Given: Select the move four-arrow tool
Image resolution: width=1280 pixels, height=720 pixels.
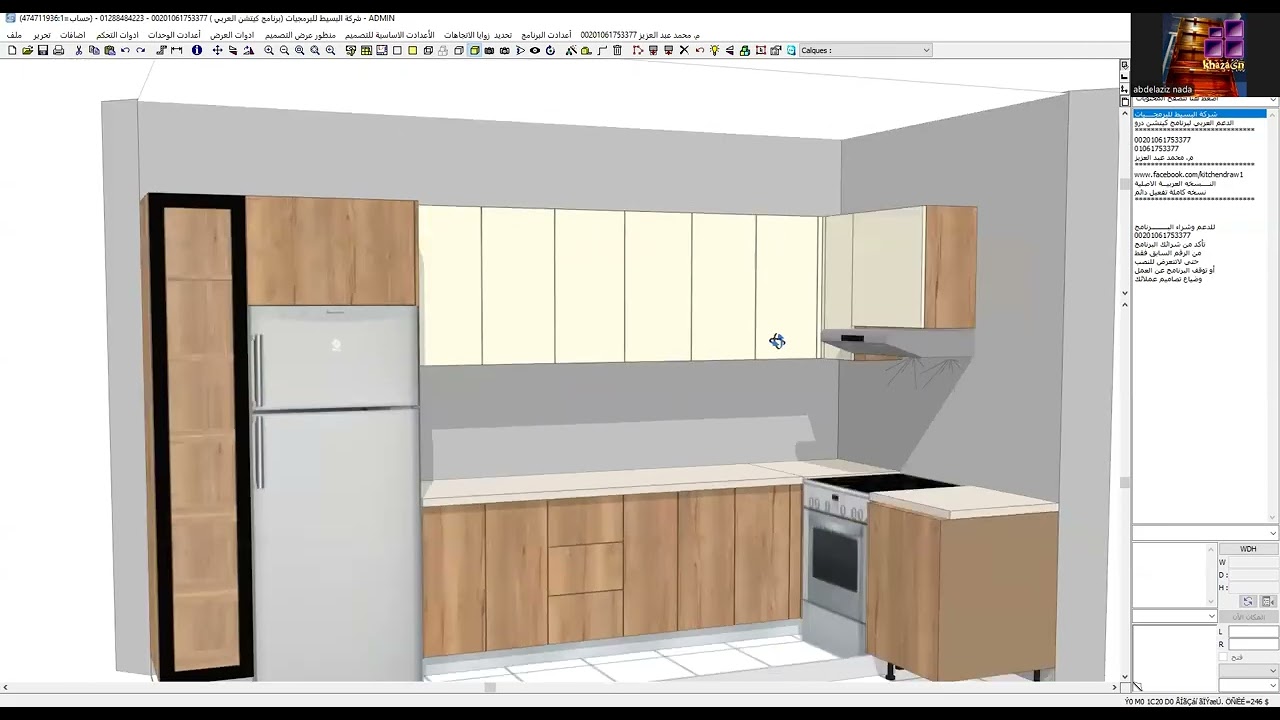Looking at the screenshot, I should click(217, 50).
